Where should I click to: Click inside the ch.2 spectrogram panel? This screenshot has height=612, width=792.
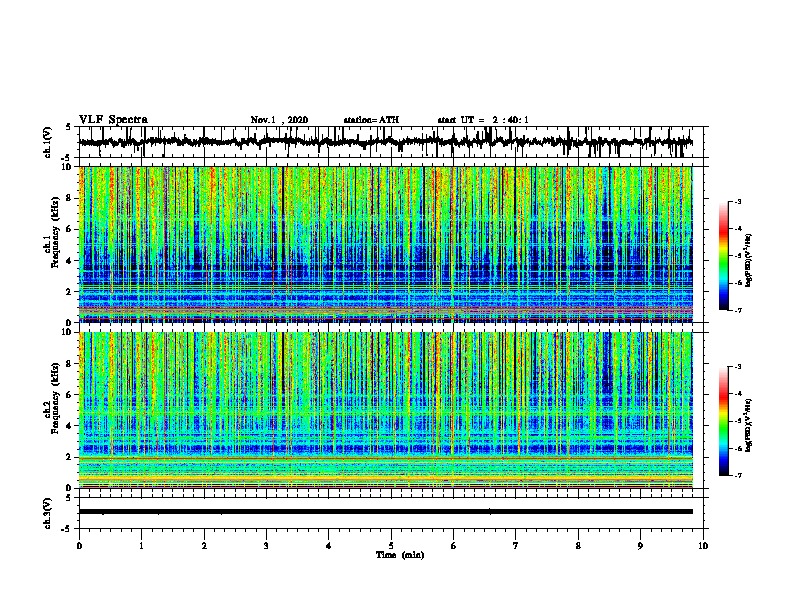click(386, 410)
